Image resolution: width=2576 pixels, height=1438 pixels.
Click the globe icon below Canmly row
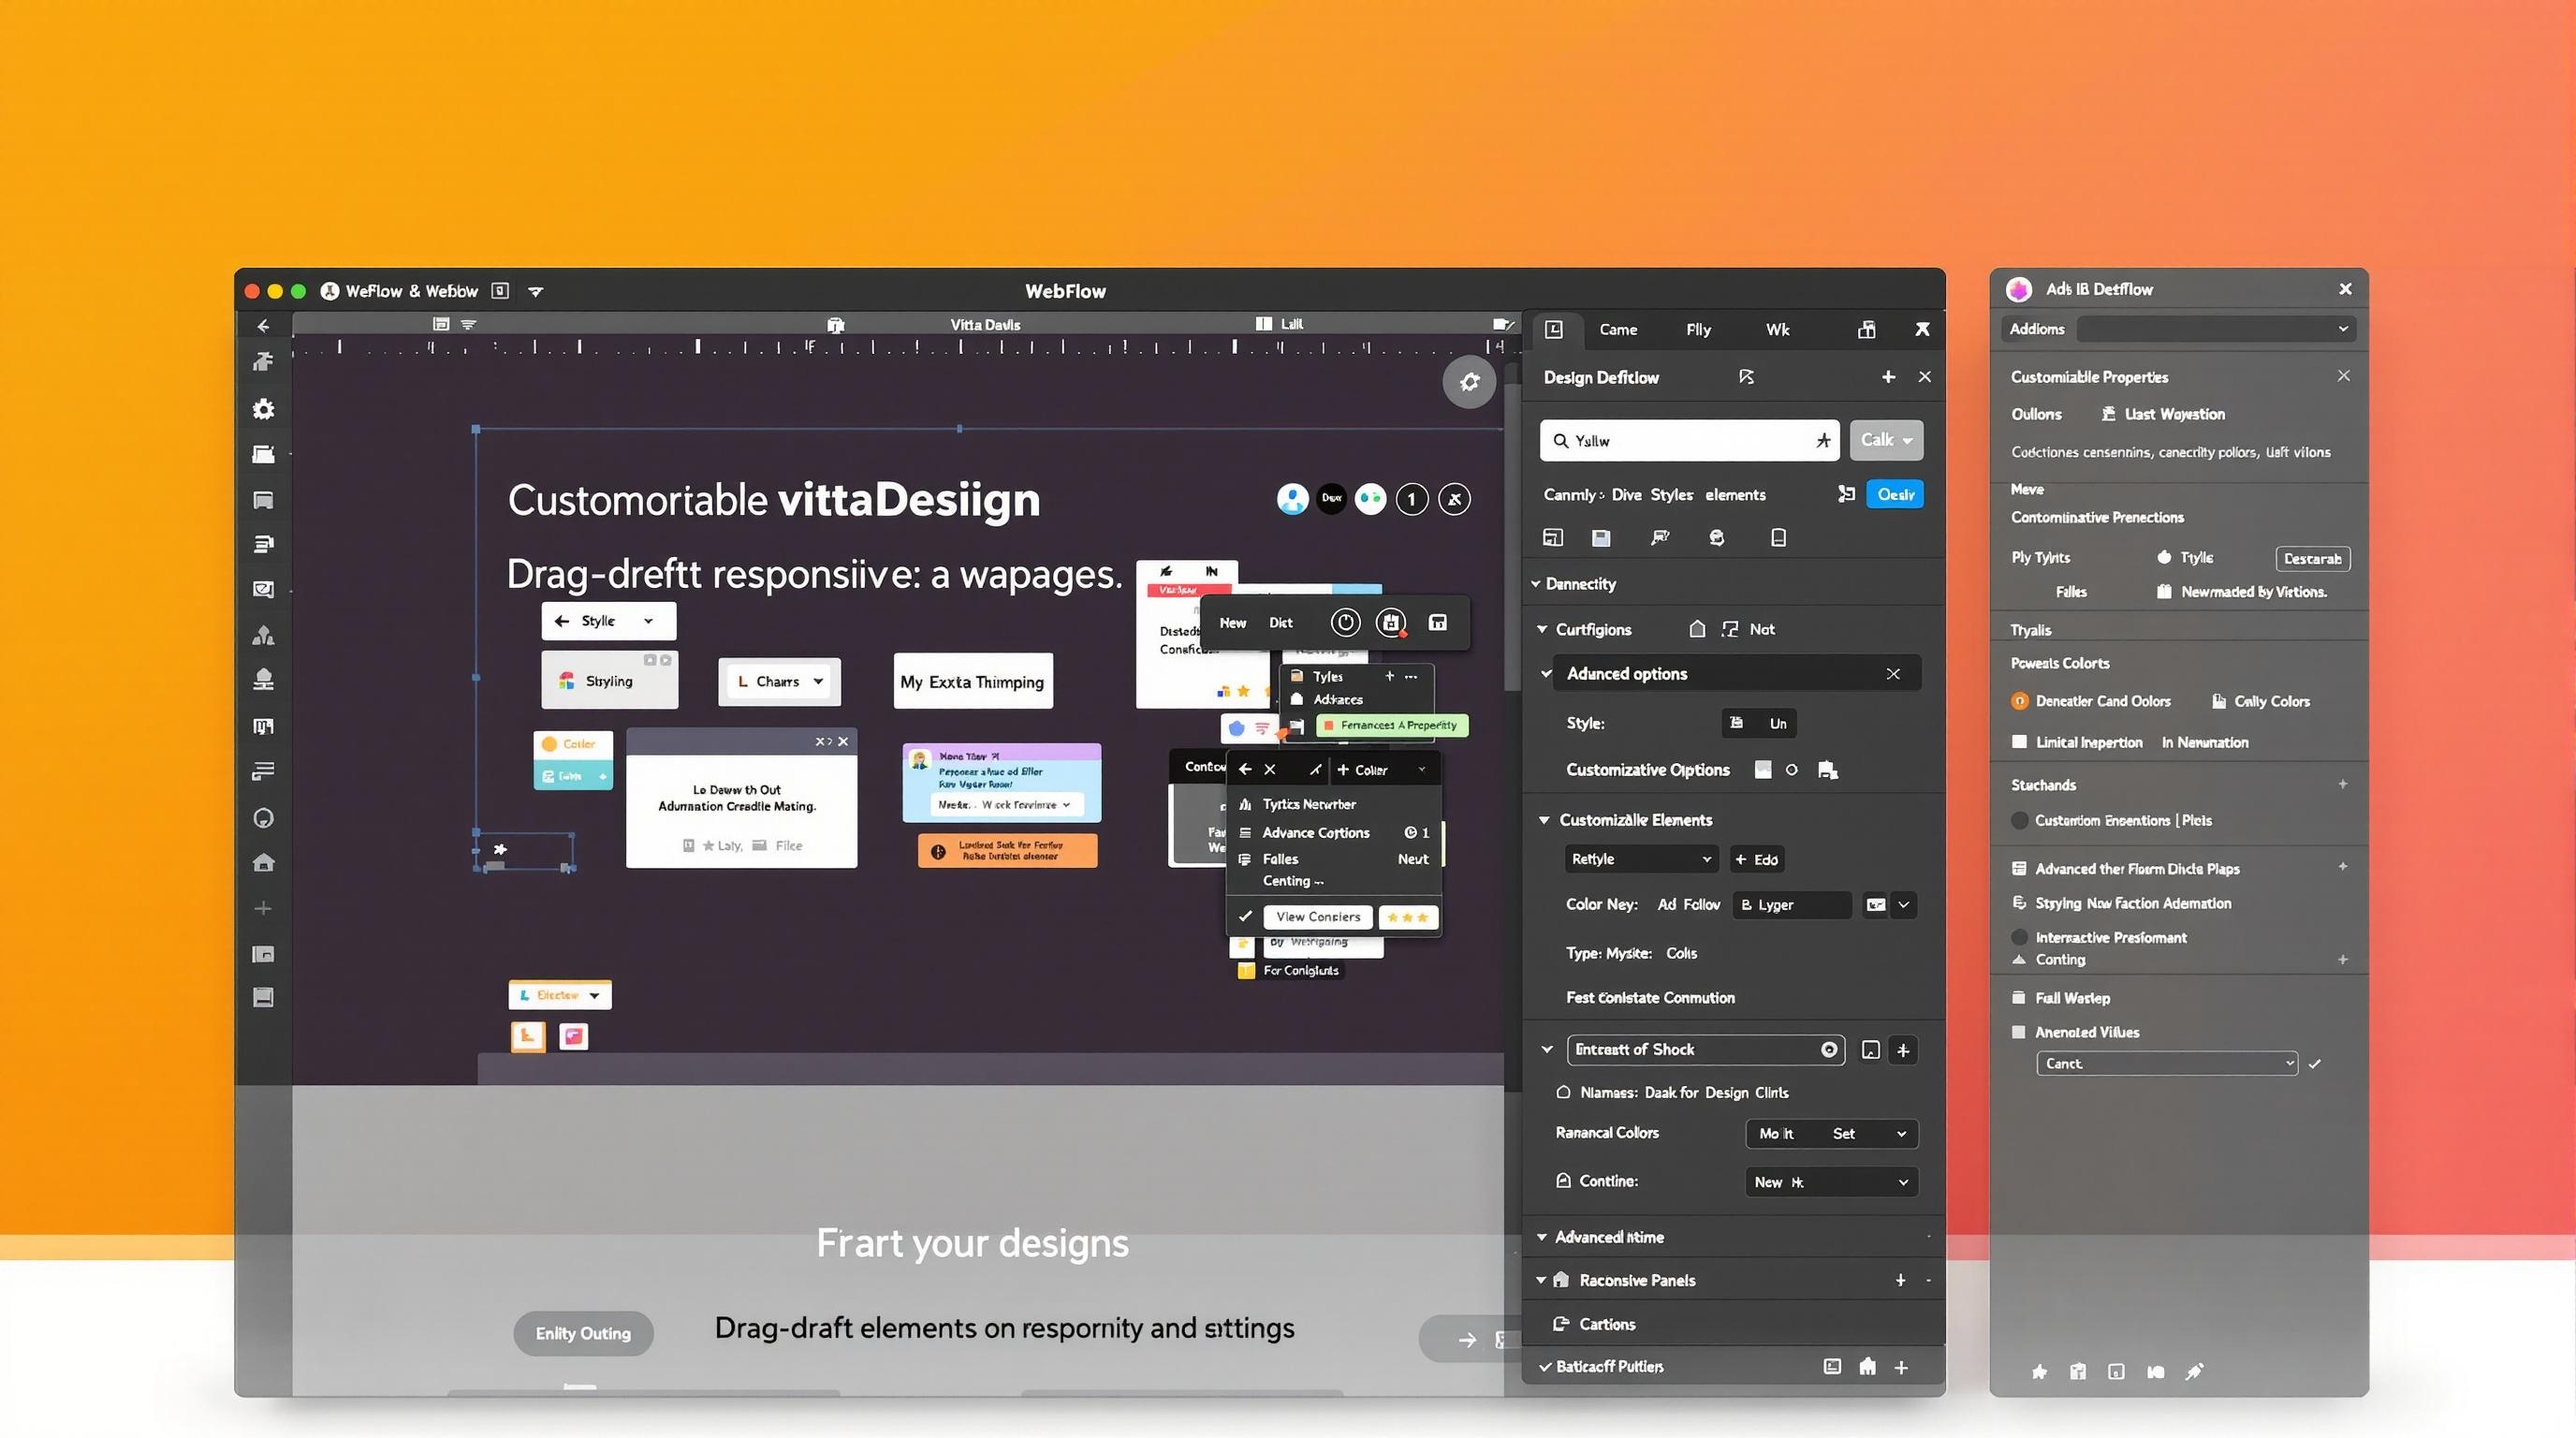pos(1717,538)
